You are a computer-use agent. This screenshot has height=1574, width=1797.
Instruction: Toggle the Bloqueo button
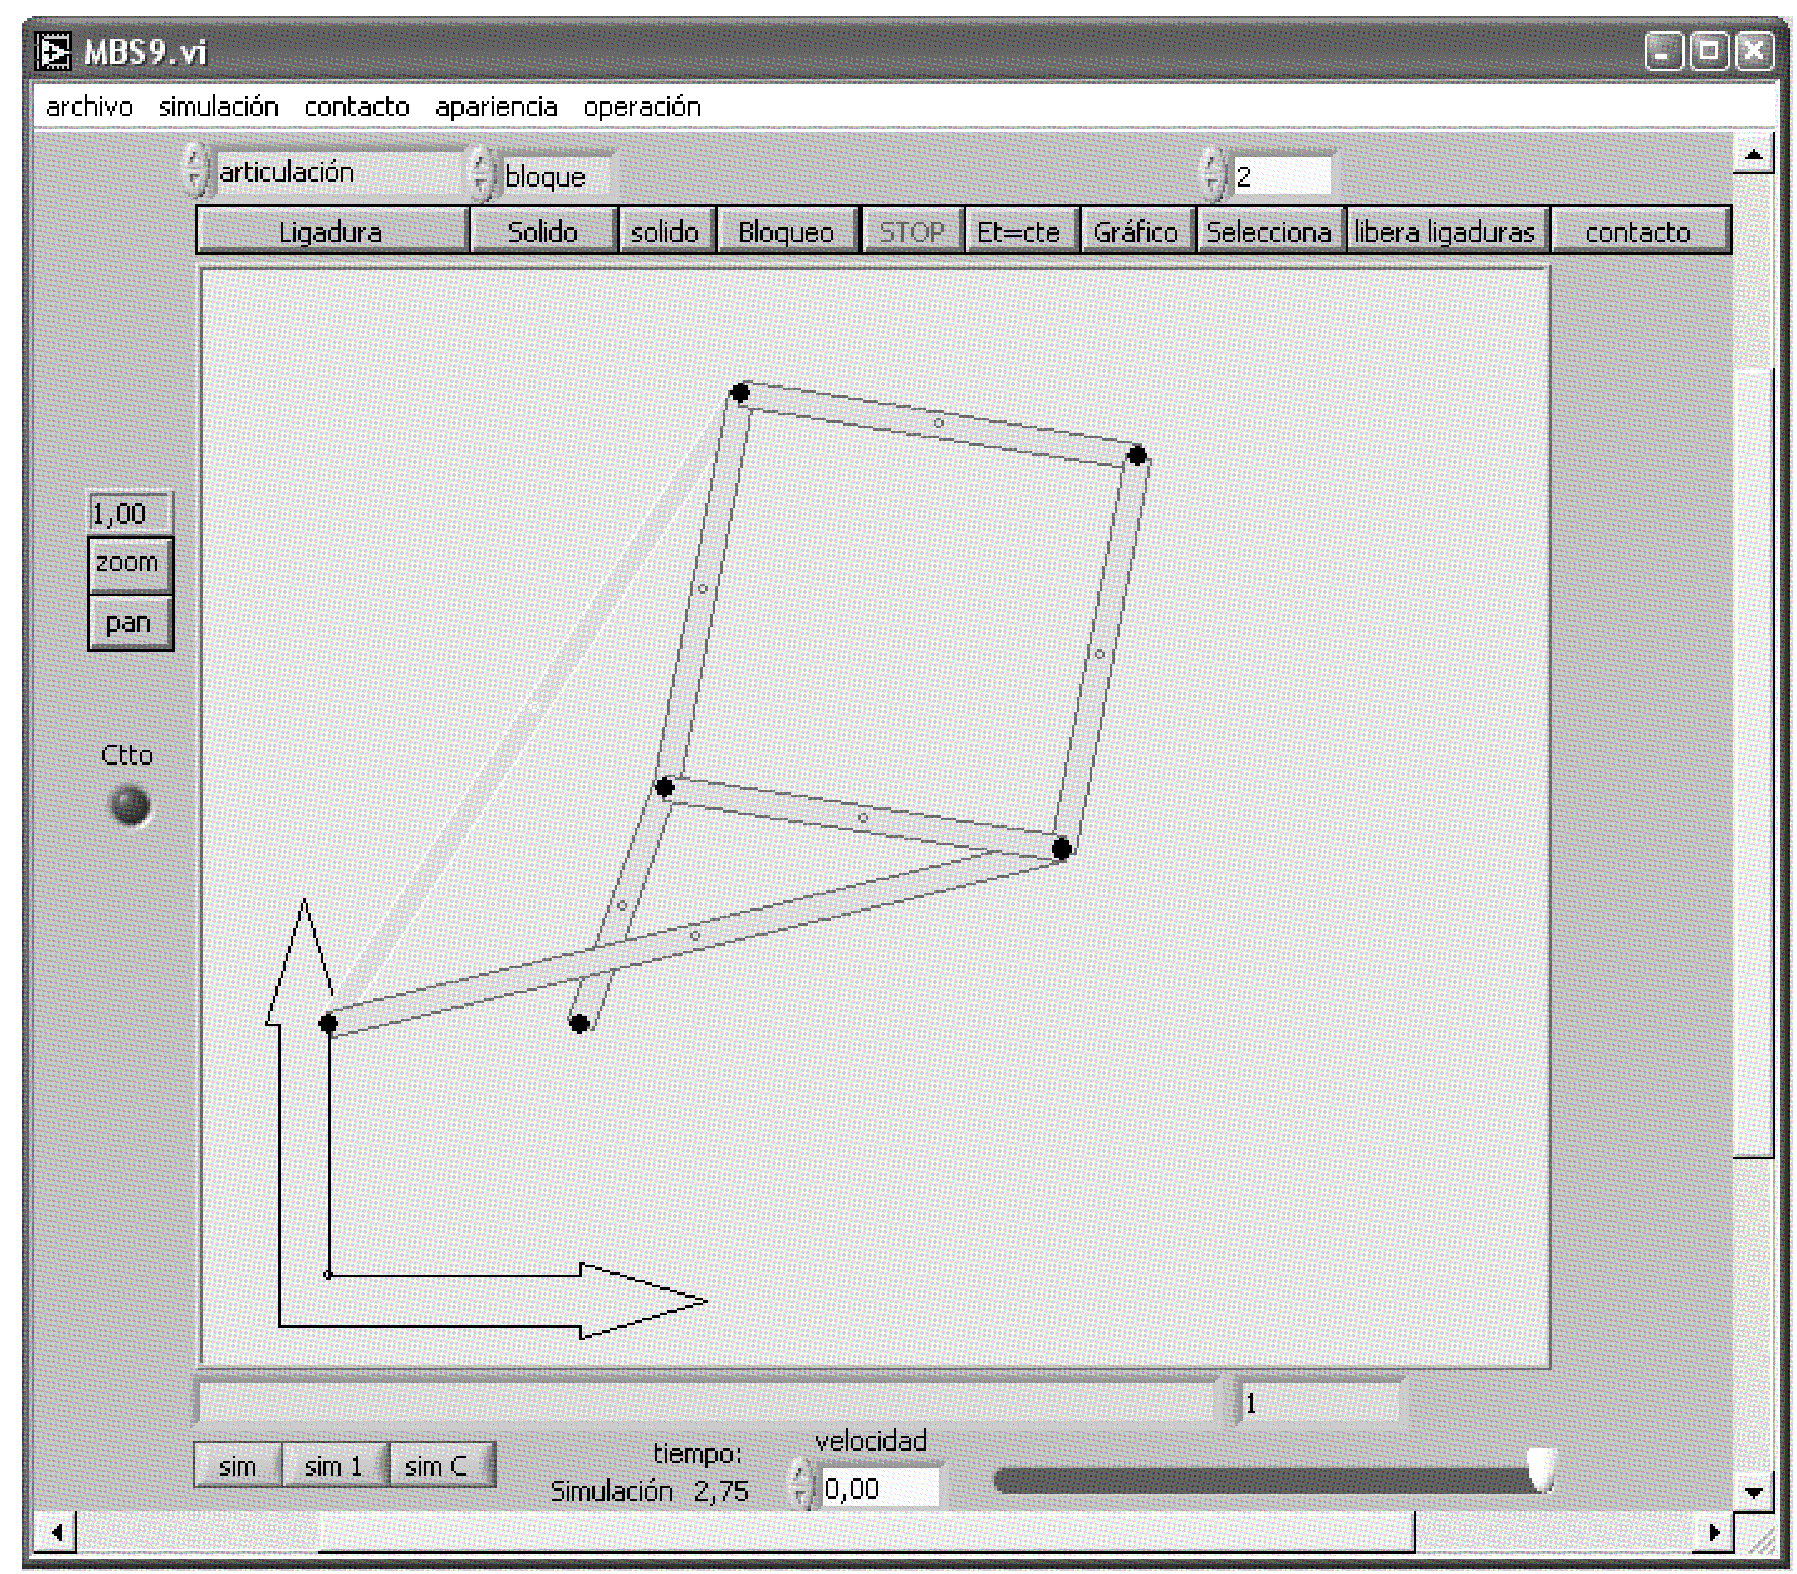(x=786, y=232)
